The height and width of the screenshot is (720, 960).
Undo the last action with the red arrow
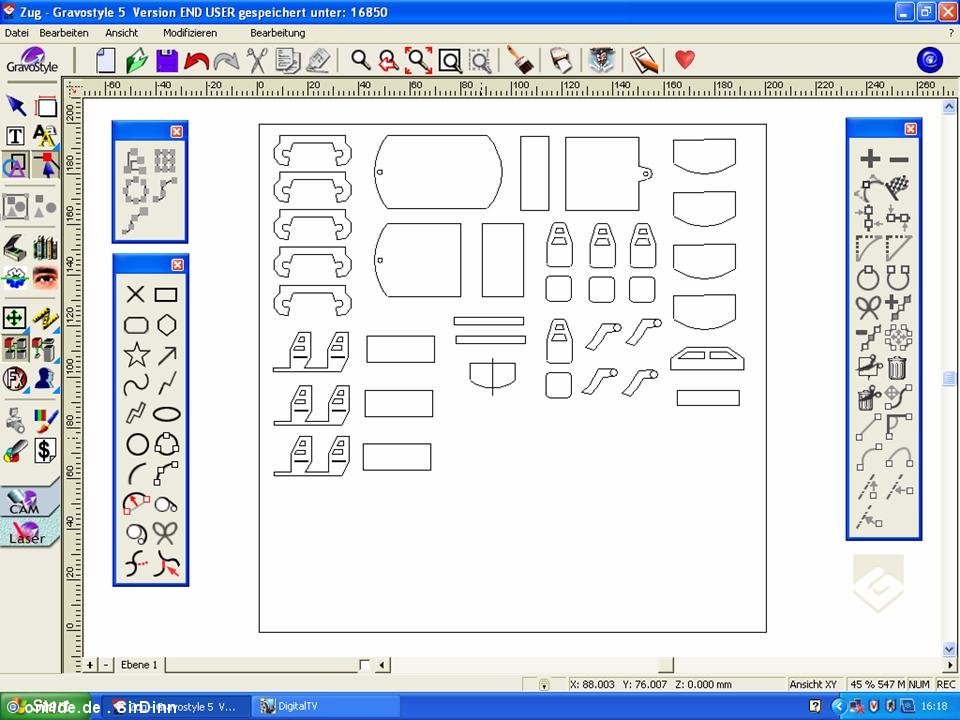[196, 61]
